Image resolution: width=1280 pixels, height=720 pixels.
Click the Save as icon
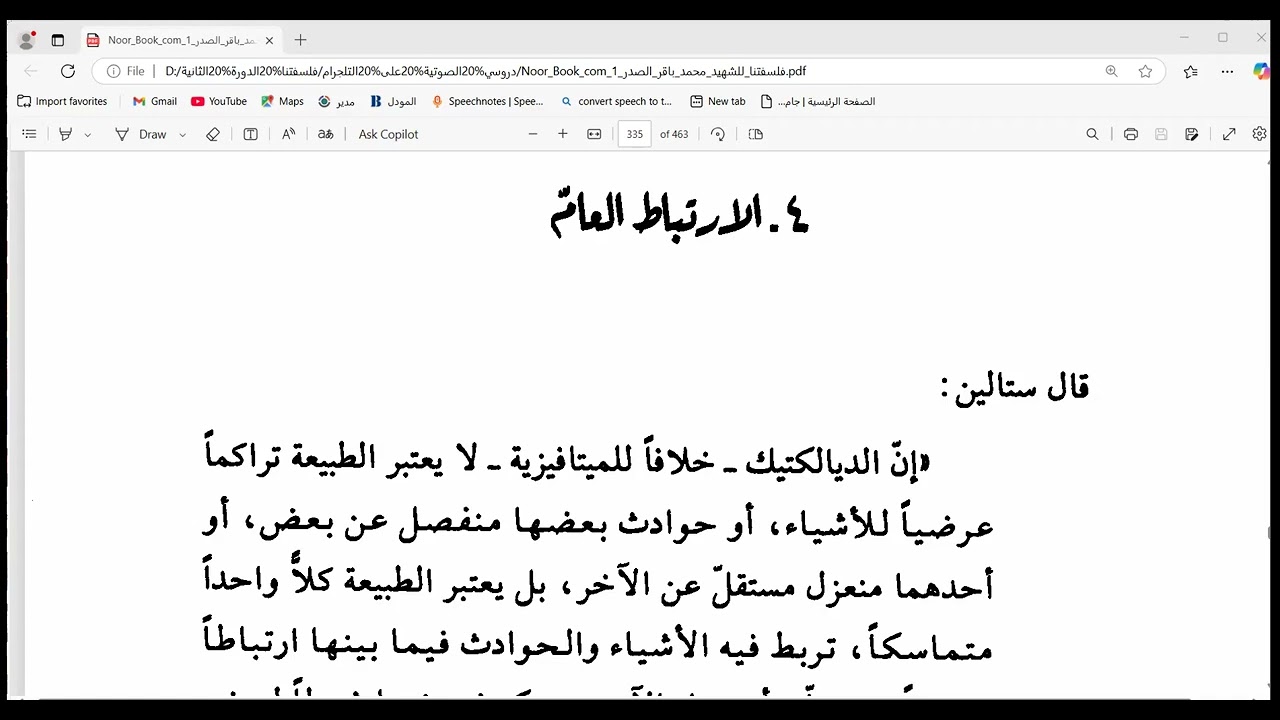pyautogui.click(x=1191, y=134)
